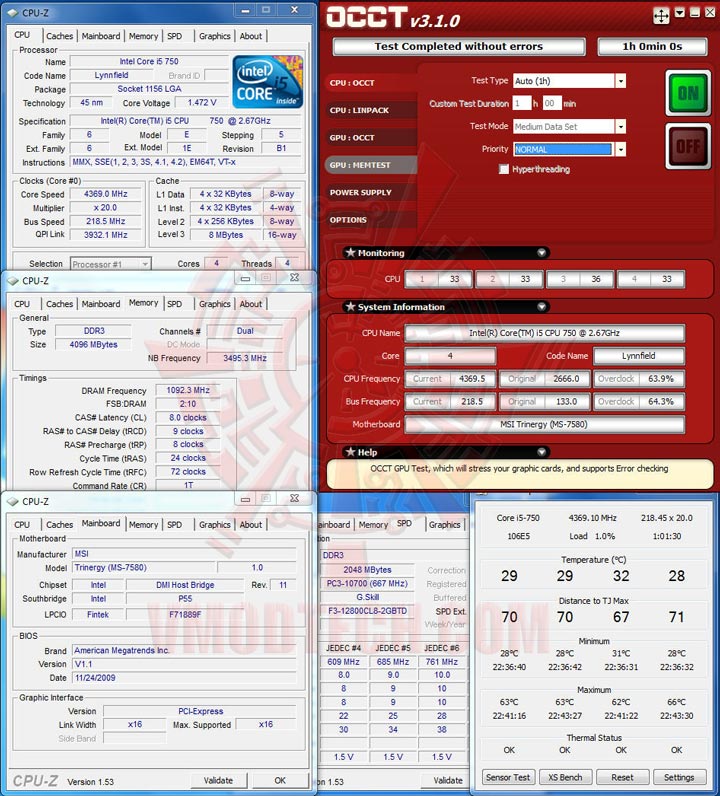Click the OCCT dropdown menu arrow icon in title bar
Viewport: 720px width, 796px height.
680,13
